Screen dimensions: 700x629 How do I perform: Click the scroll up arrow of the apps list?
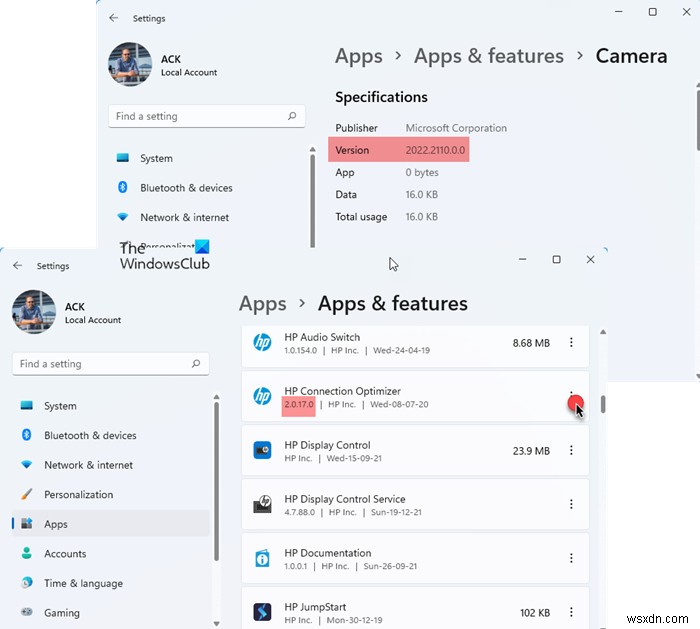coord(603,332)
